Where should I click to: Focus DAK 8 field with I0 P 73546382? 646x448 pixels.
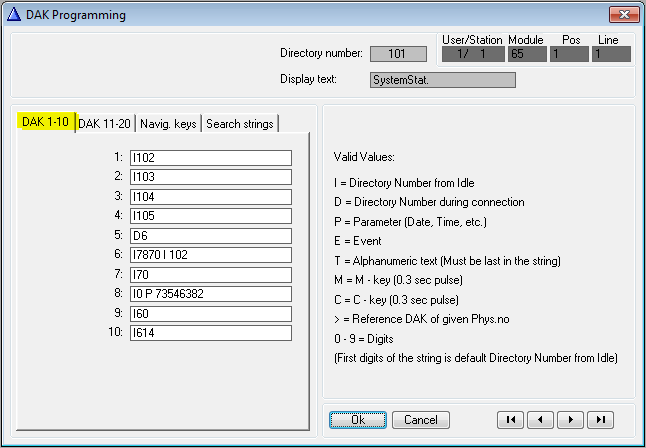[209, 293]
